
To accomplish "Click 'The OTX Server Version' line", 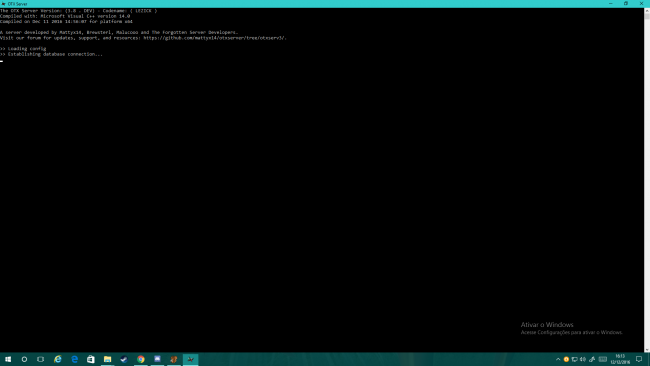I will [79, 11].
